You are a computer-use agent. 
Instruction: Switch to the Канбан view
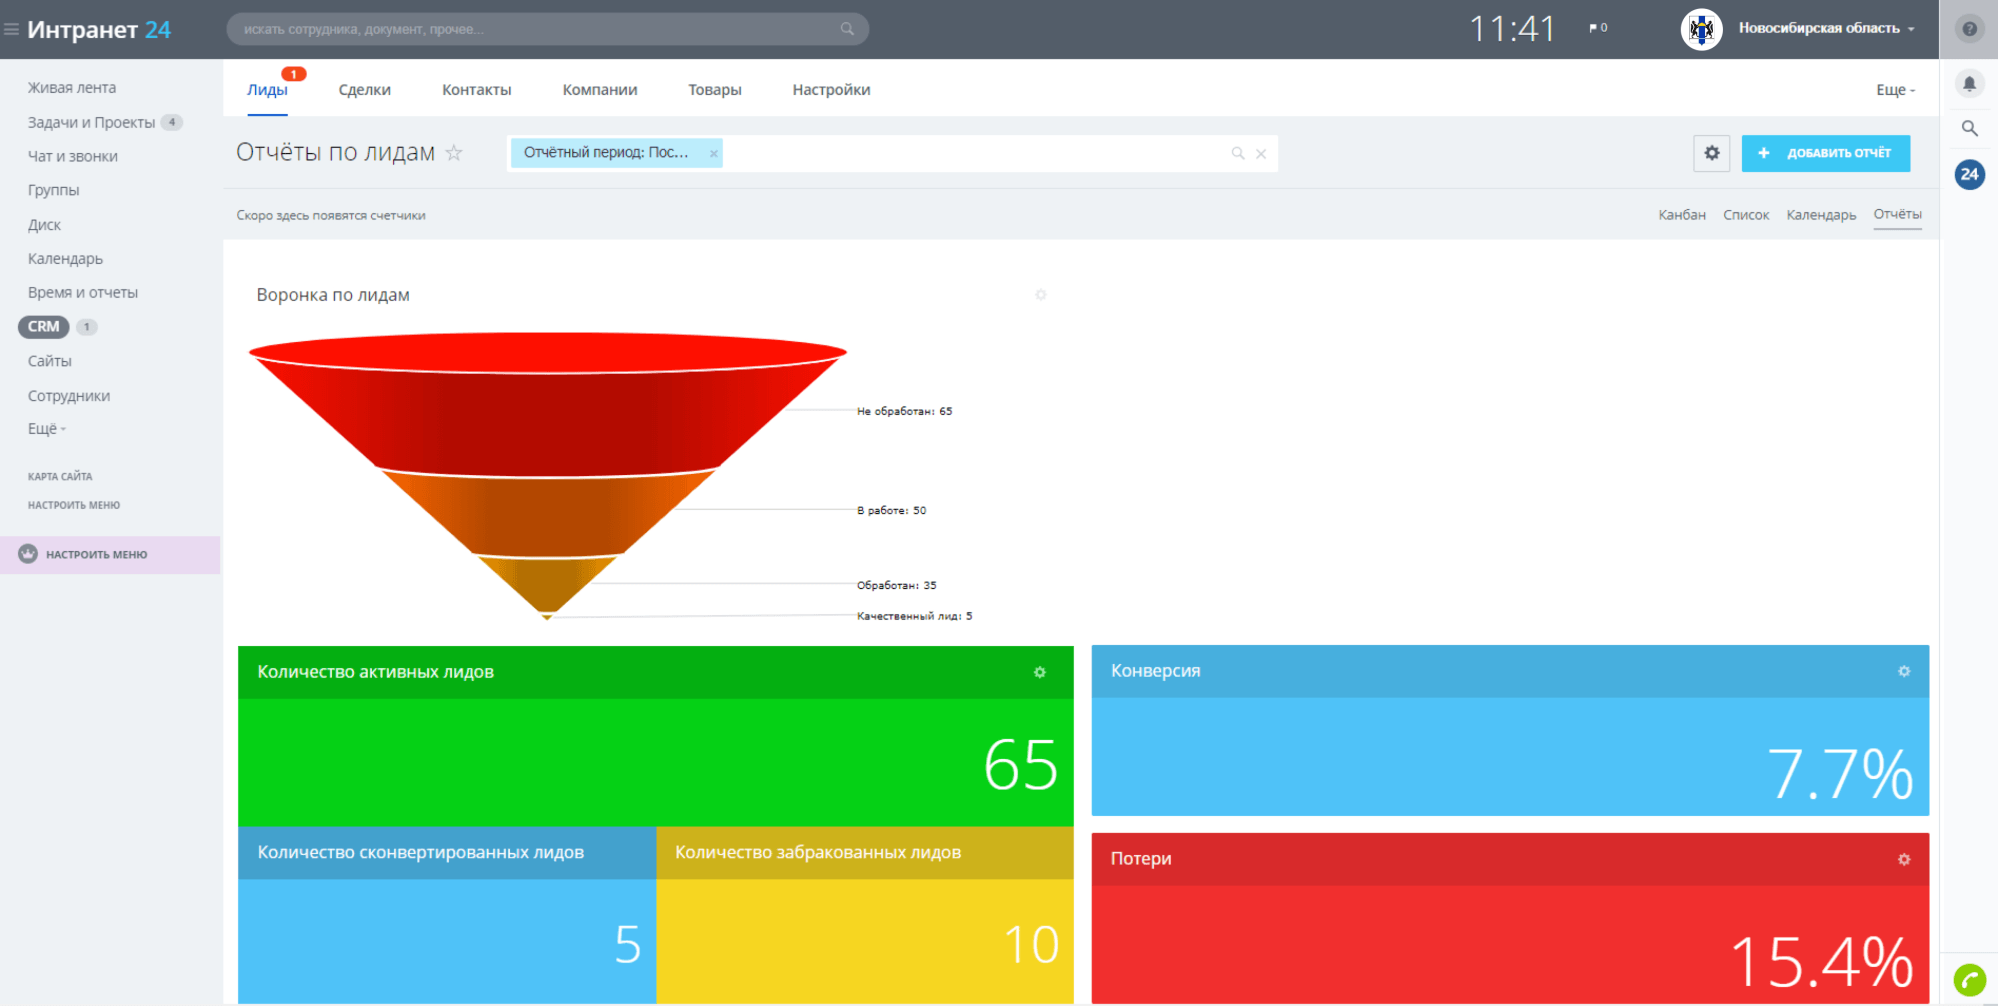pos(1682,215)
